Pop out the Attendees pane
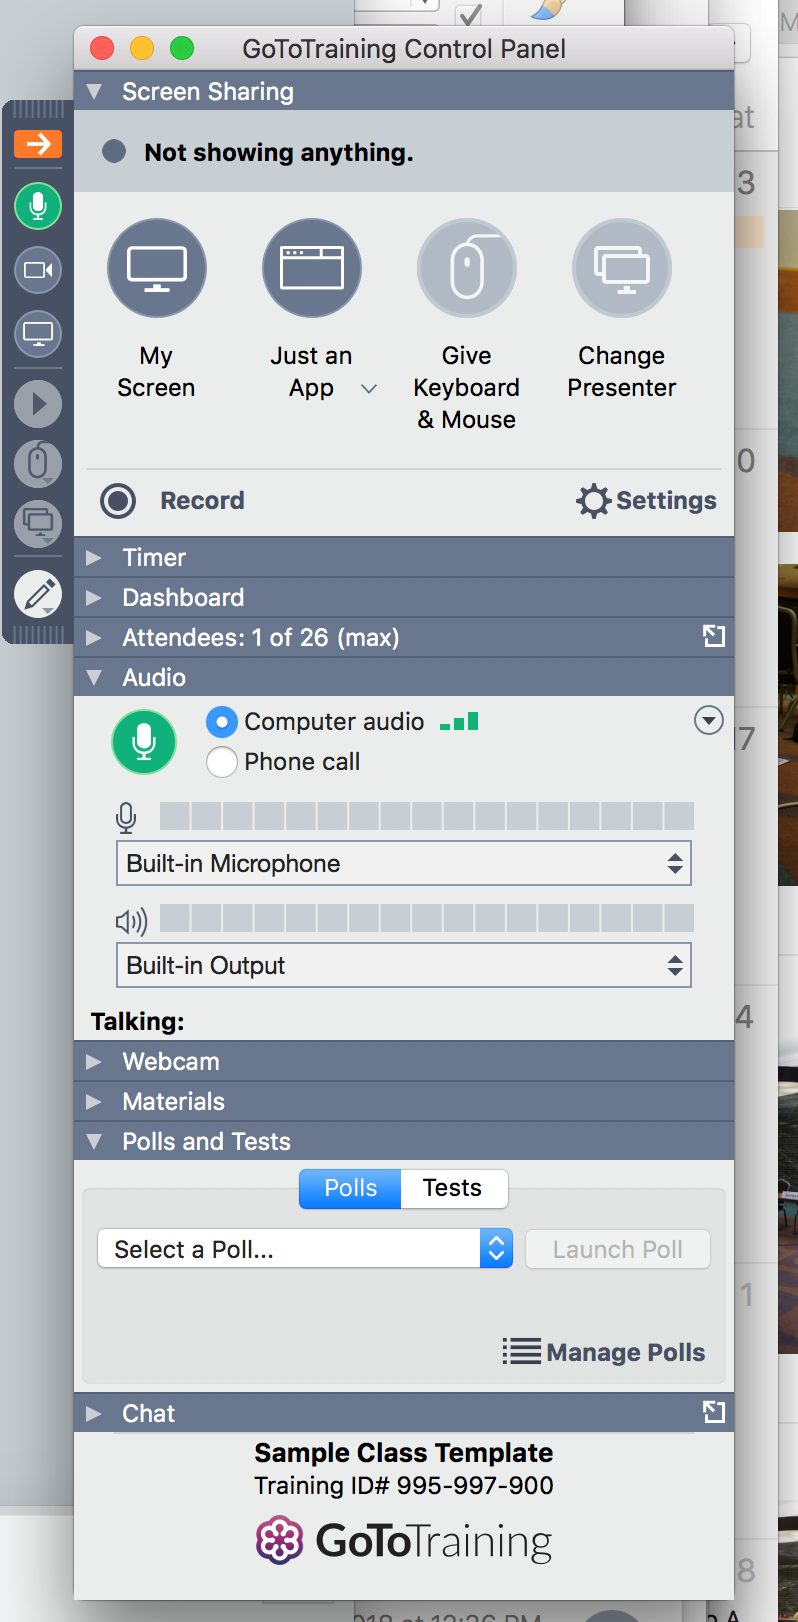Viewport: 798px width, 1622px height. coord(714,637)
